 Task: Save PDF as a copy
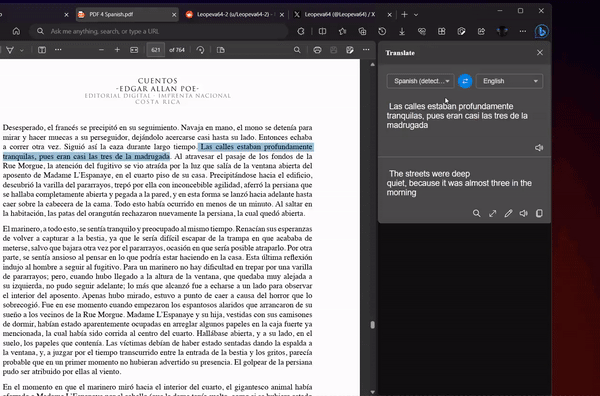tap(350, 50)
